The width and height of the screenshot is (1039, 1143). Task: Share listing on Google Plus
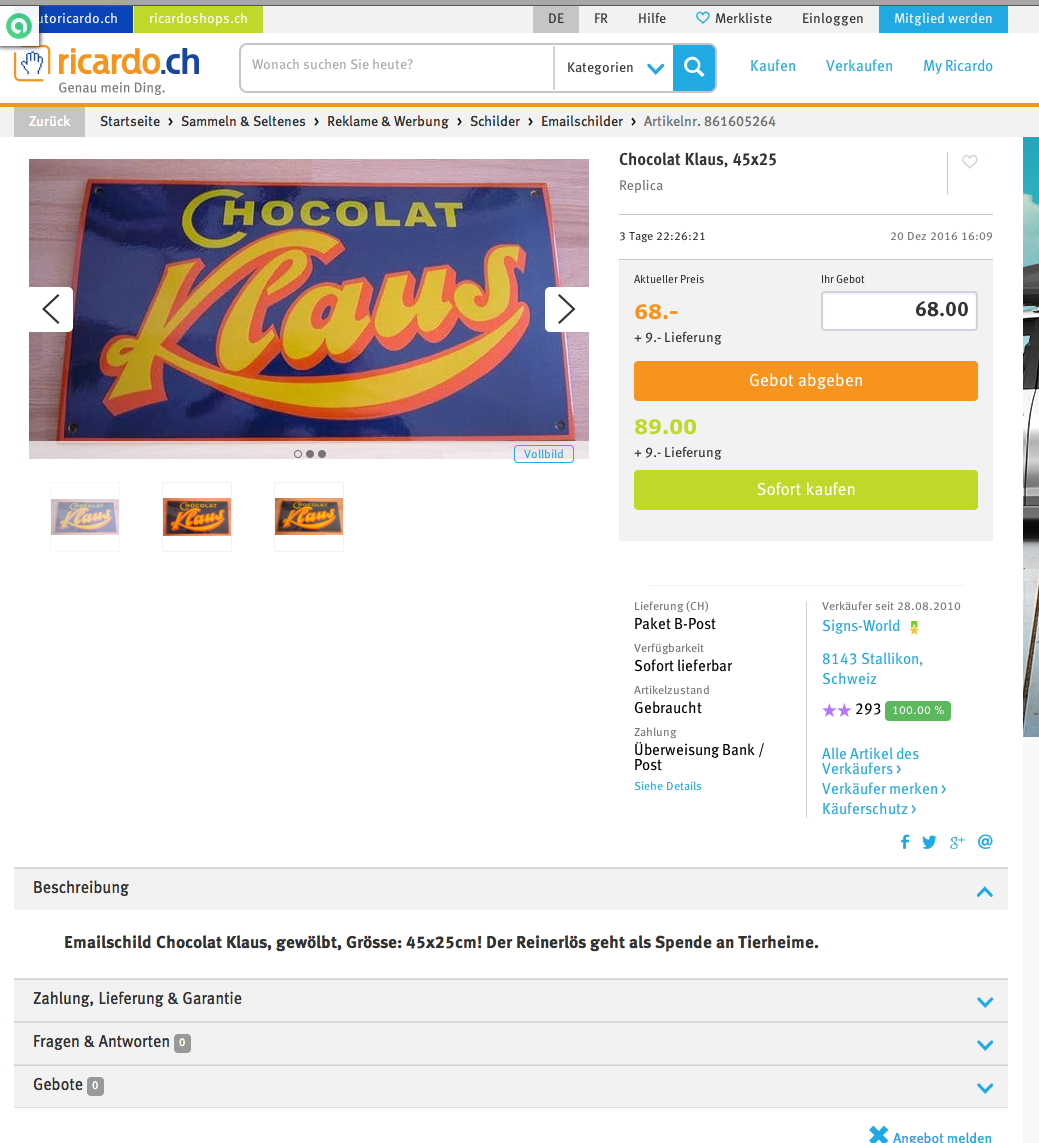pos(957,842)
